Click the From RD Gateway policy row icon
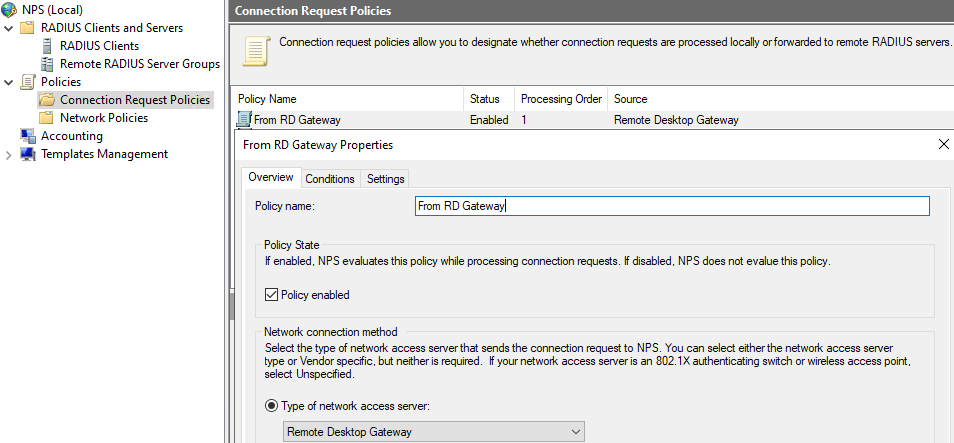This screenshot has height=443, width=954. pos(244,120)
